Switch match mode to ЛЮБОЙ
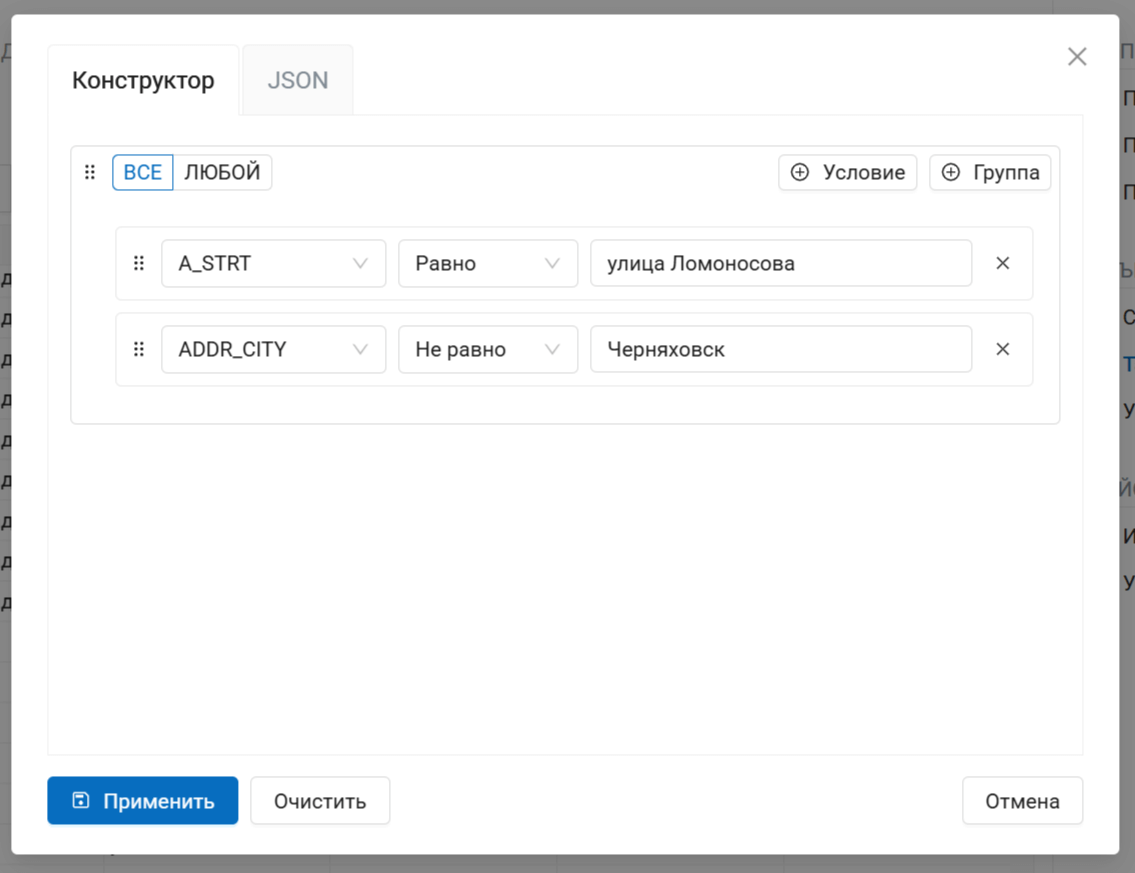The height and width of the screenshot is (873, 1135). click(x=222, y=172)
